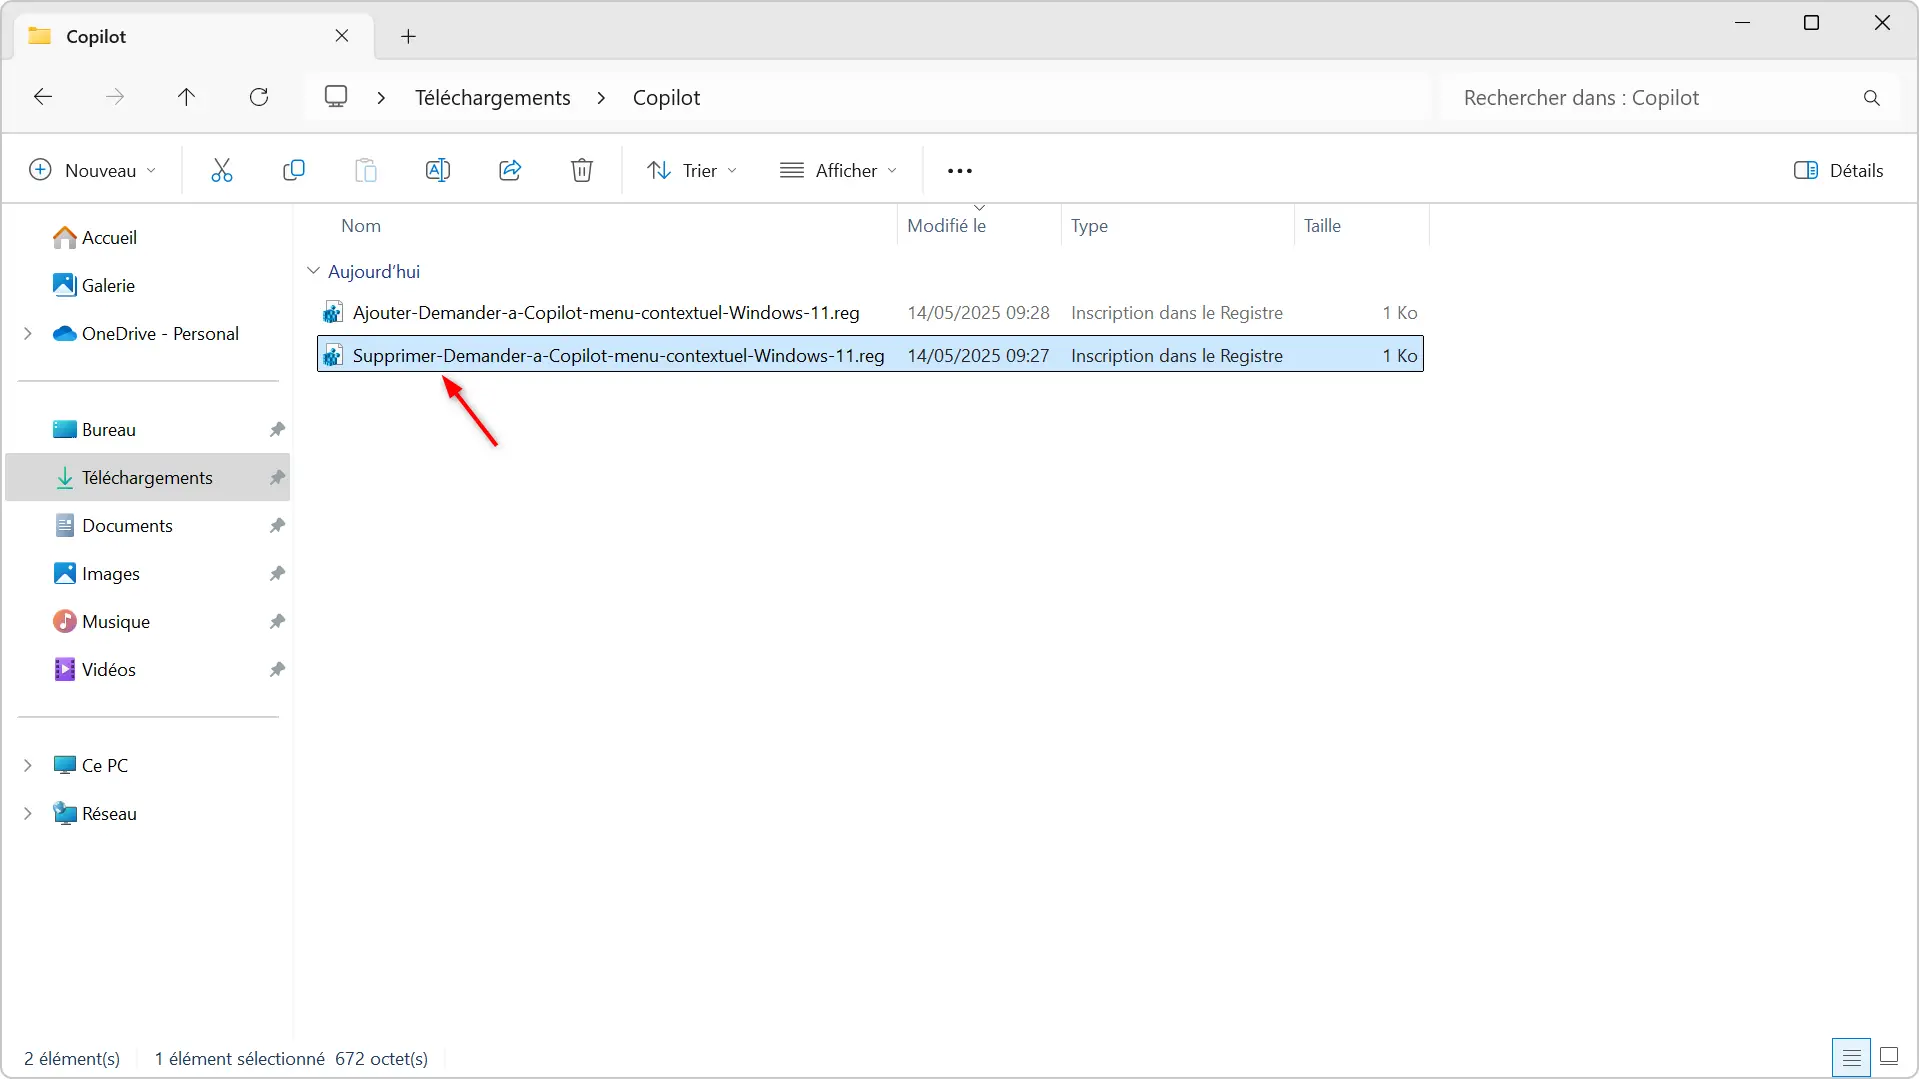Click '1 élément sélectionné 672 octet(s)' status text
This screenshot has height=1079, width=1919.
(291, 1059)
